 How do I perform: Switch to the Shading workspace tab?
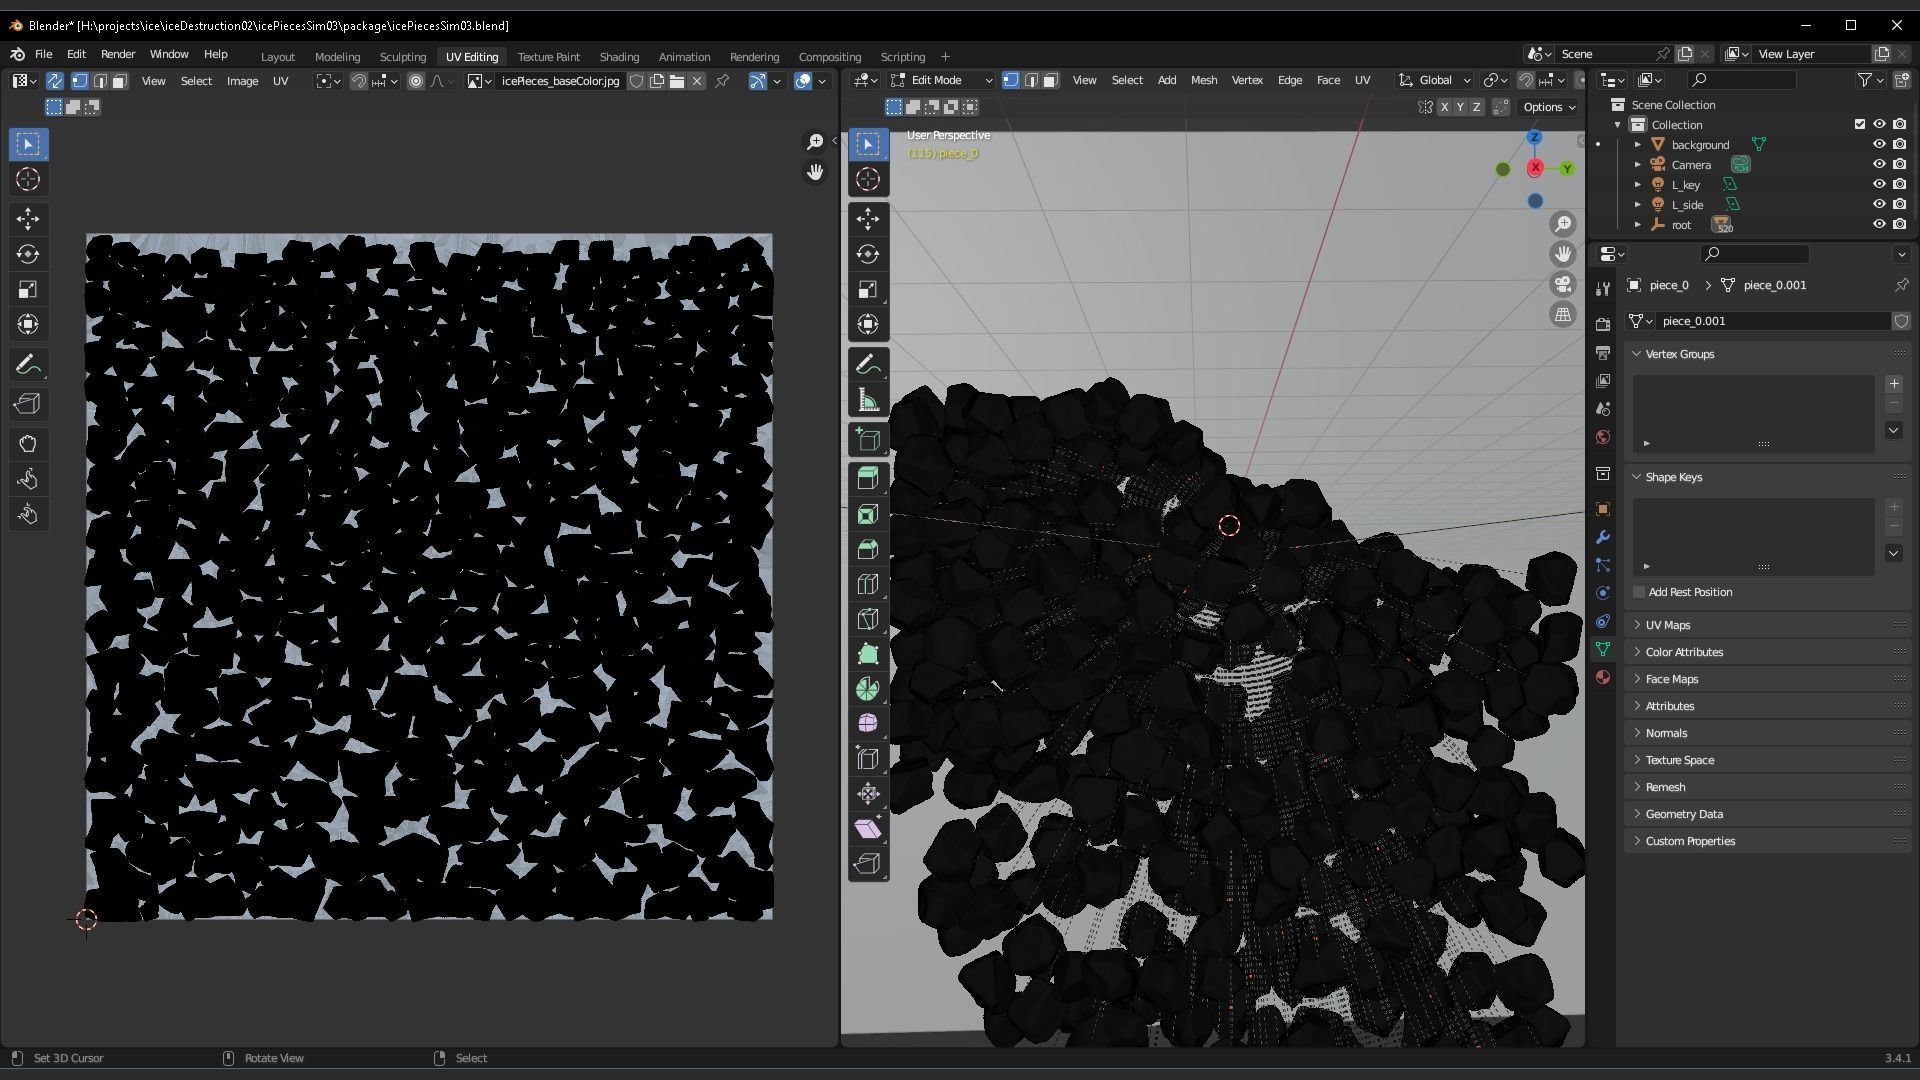619,57
